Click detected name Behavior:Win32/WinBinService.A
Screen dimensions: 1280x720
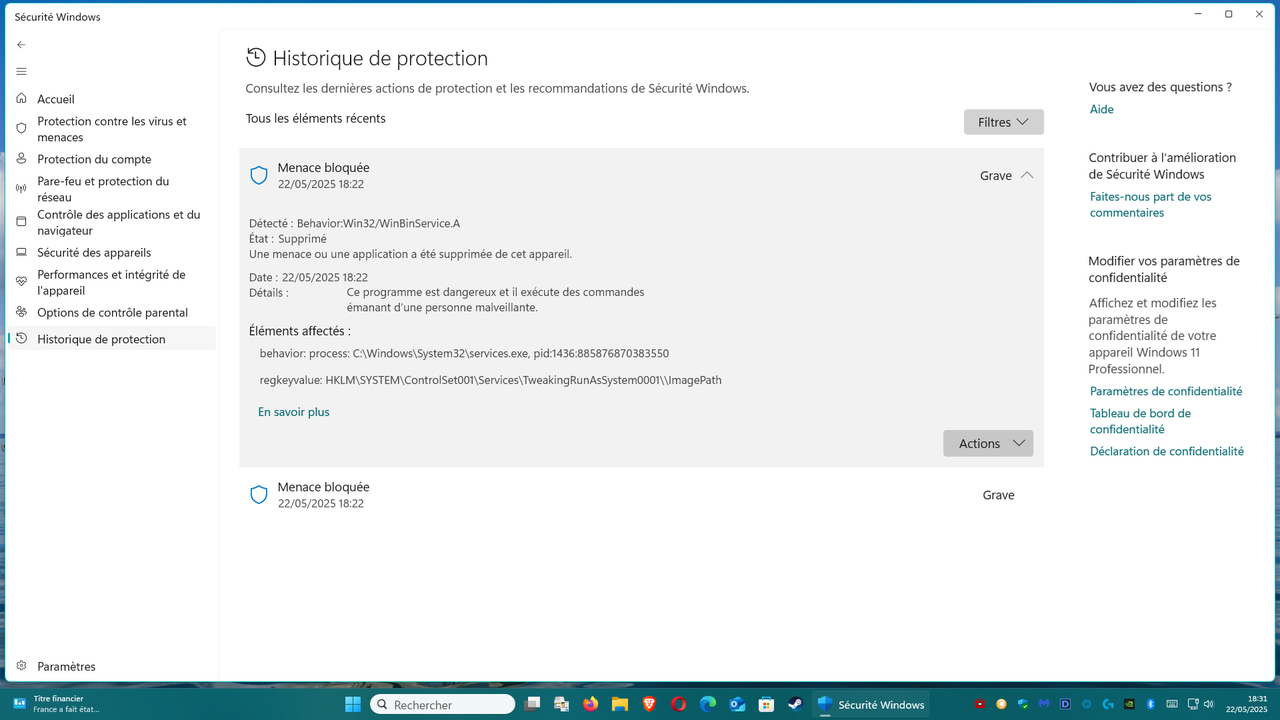(x=378, y=223)
